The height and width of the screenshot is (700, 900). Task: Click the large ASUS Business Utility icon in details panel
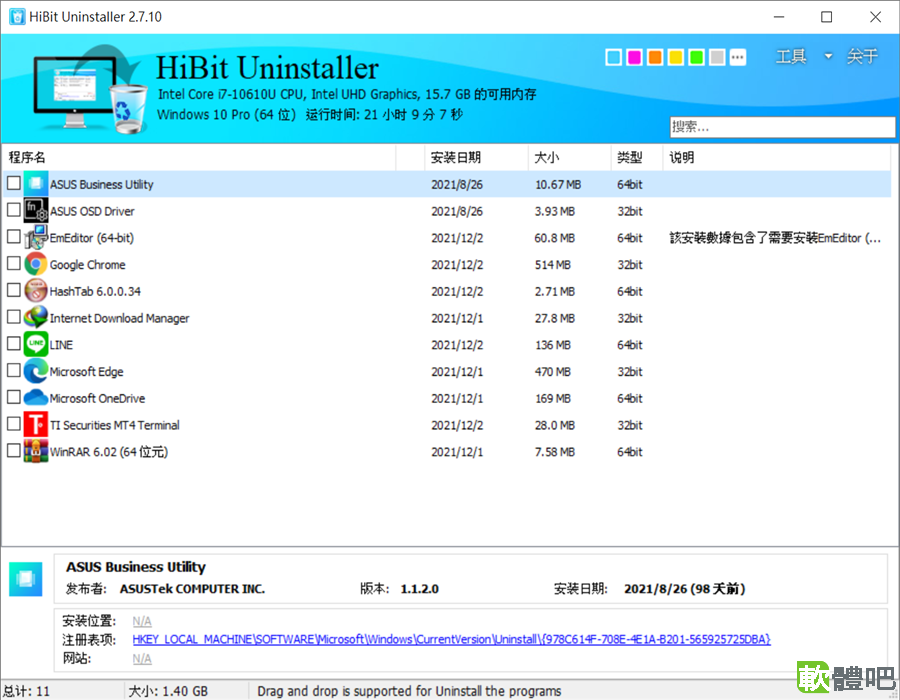pos(26,579)
